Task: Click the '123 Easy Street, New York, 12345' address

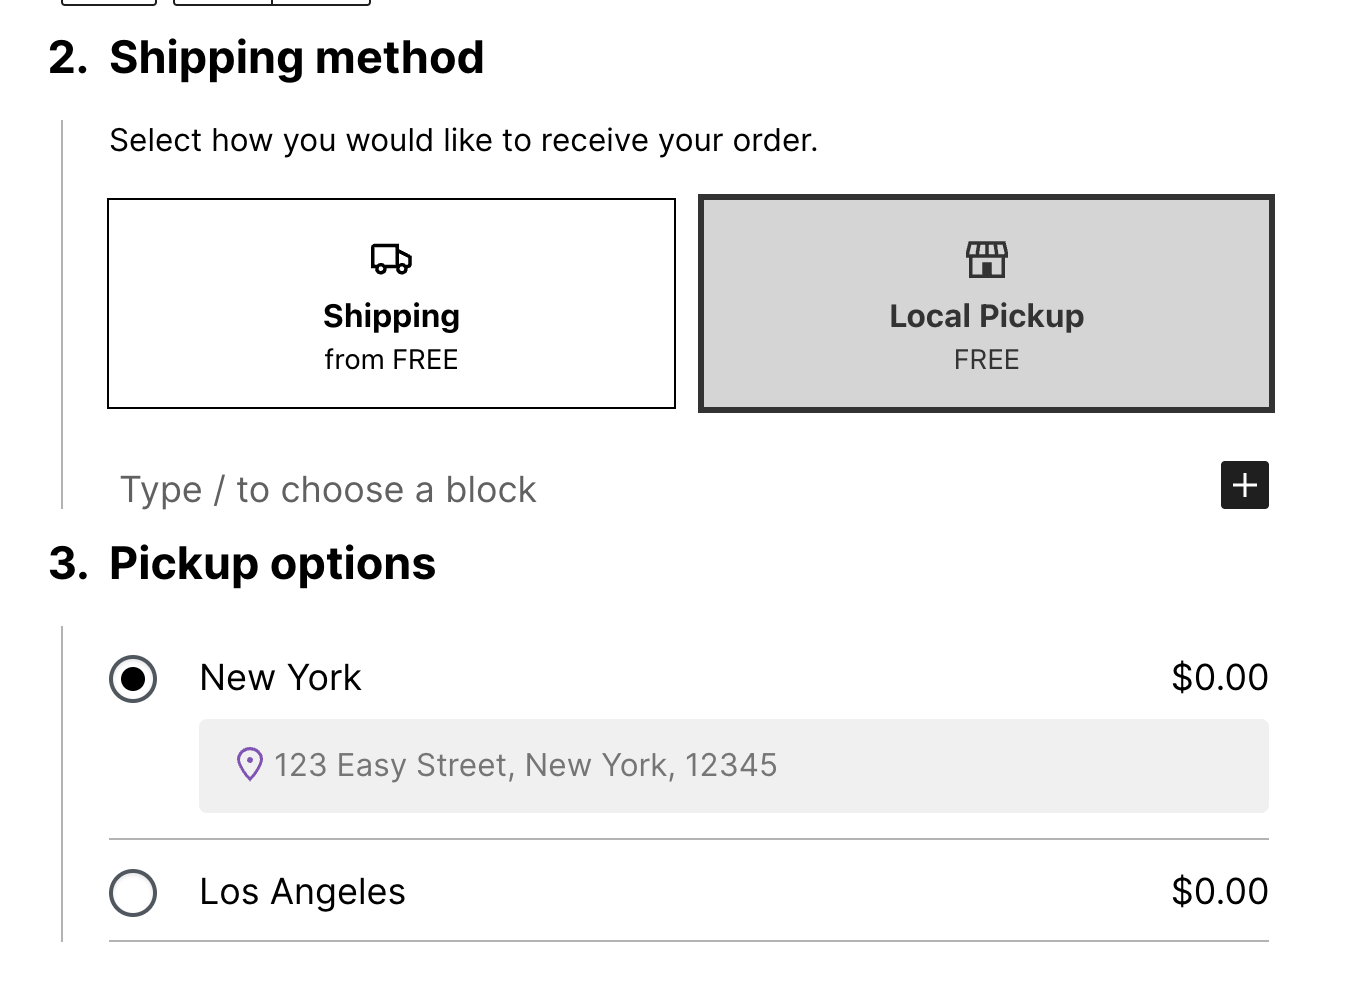Action: (526, 765)
